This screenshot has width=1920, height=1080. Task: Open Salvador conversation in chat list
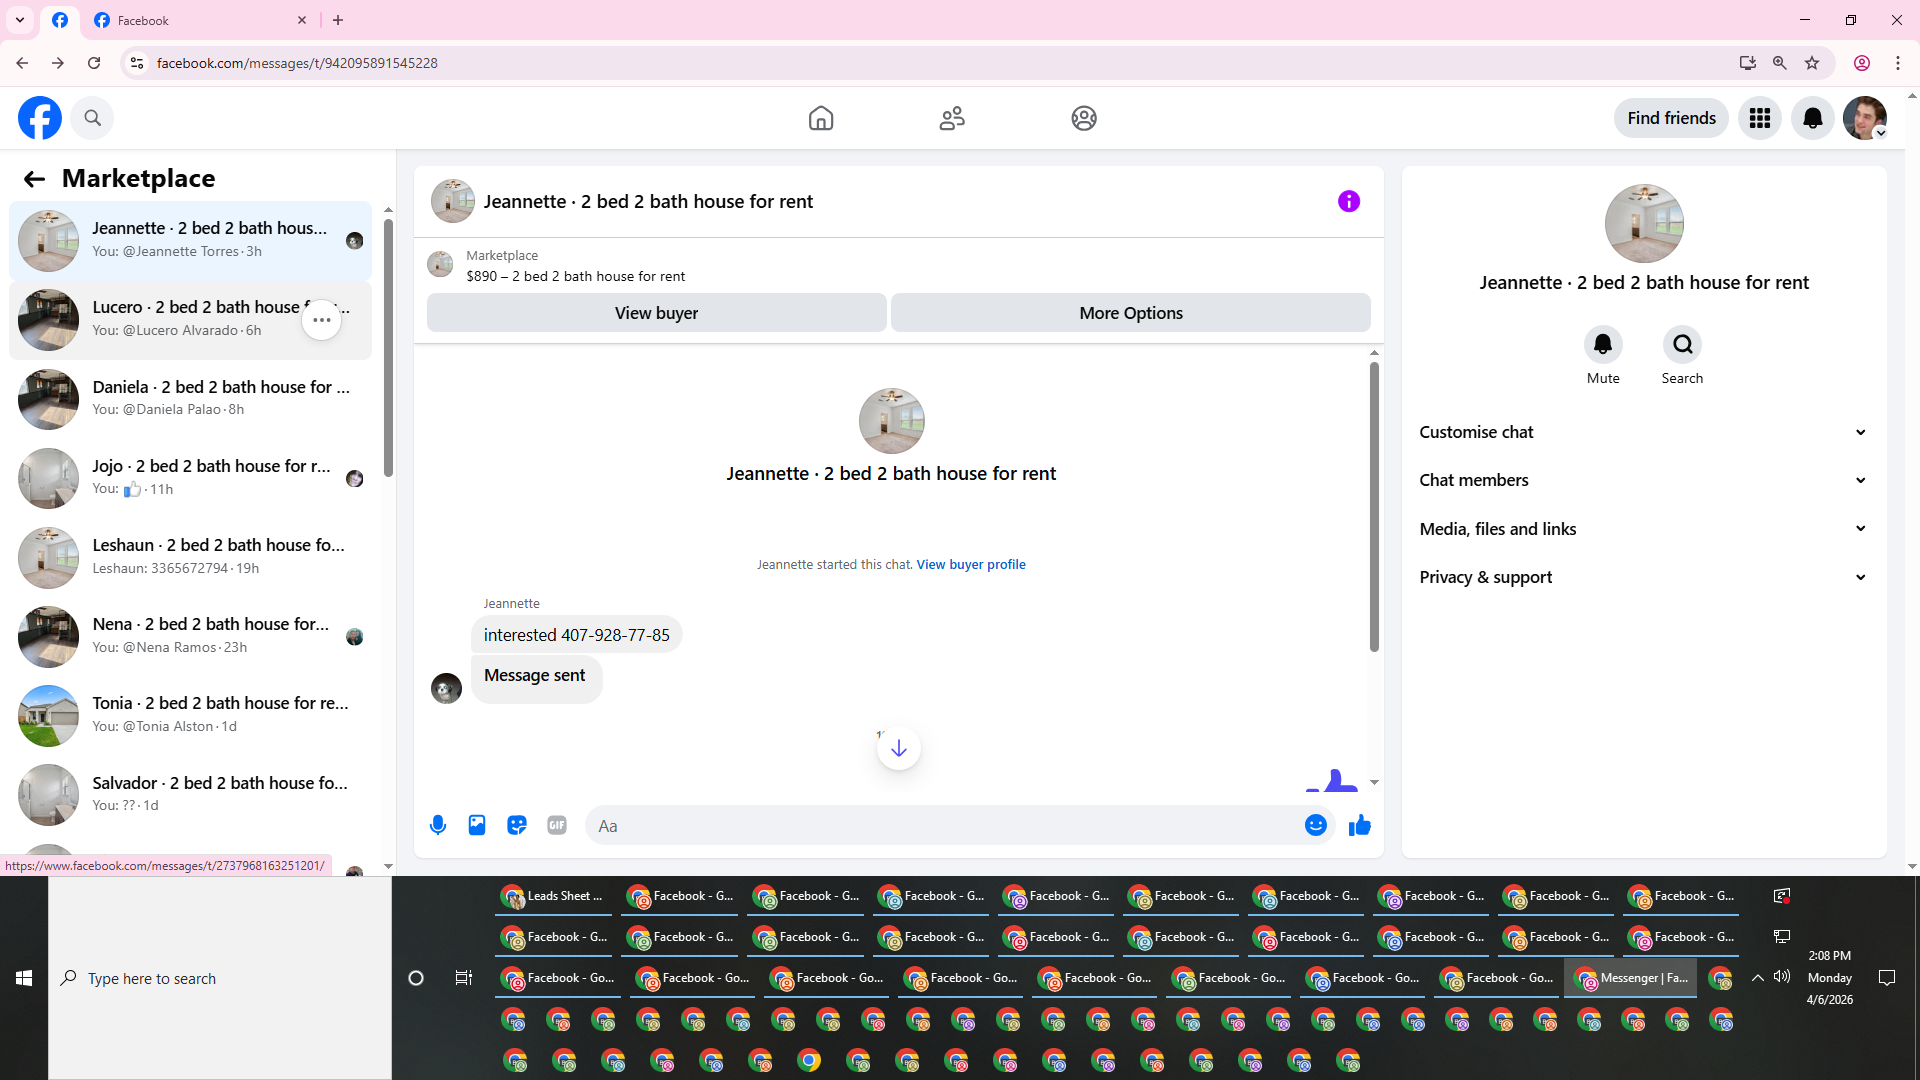coord(190,795)
